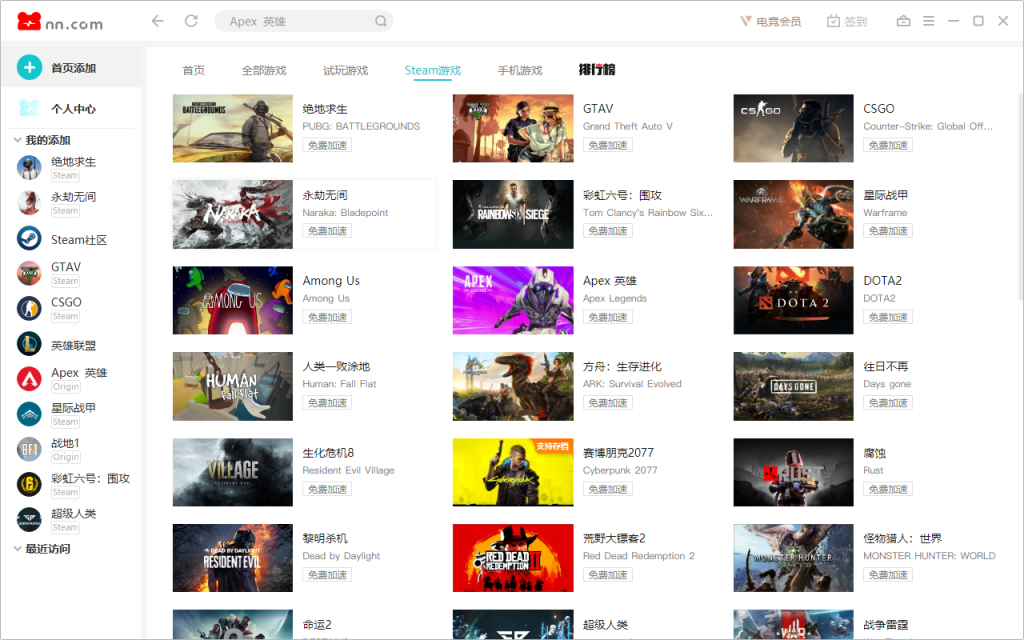Click the 怪物猎人: 世界 title
The height and width of the screenshot is (640, 1024).
[903, 538]
